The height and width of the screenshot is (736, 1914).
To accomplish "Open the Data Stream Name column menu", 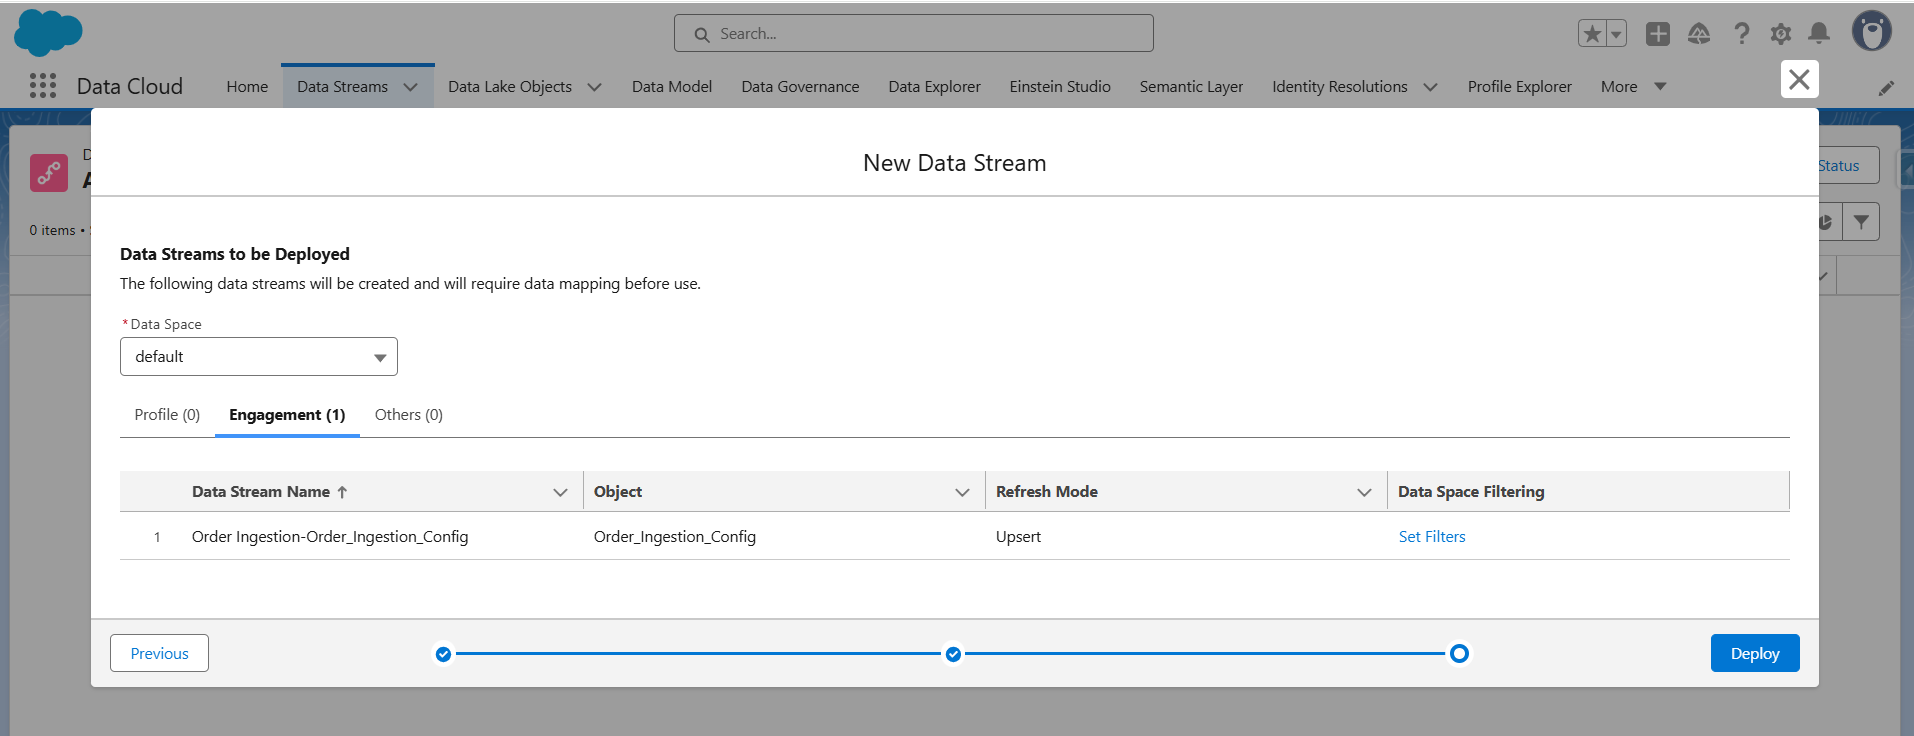I will (560, 492).
